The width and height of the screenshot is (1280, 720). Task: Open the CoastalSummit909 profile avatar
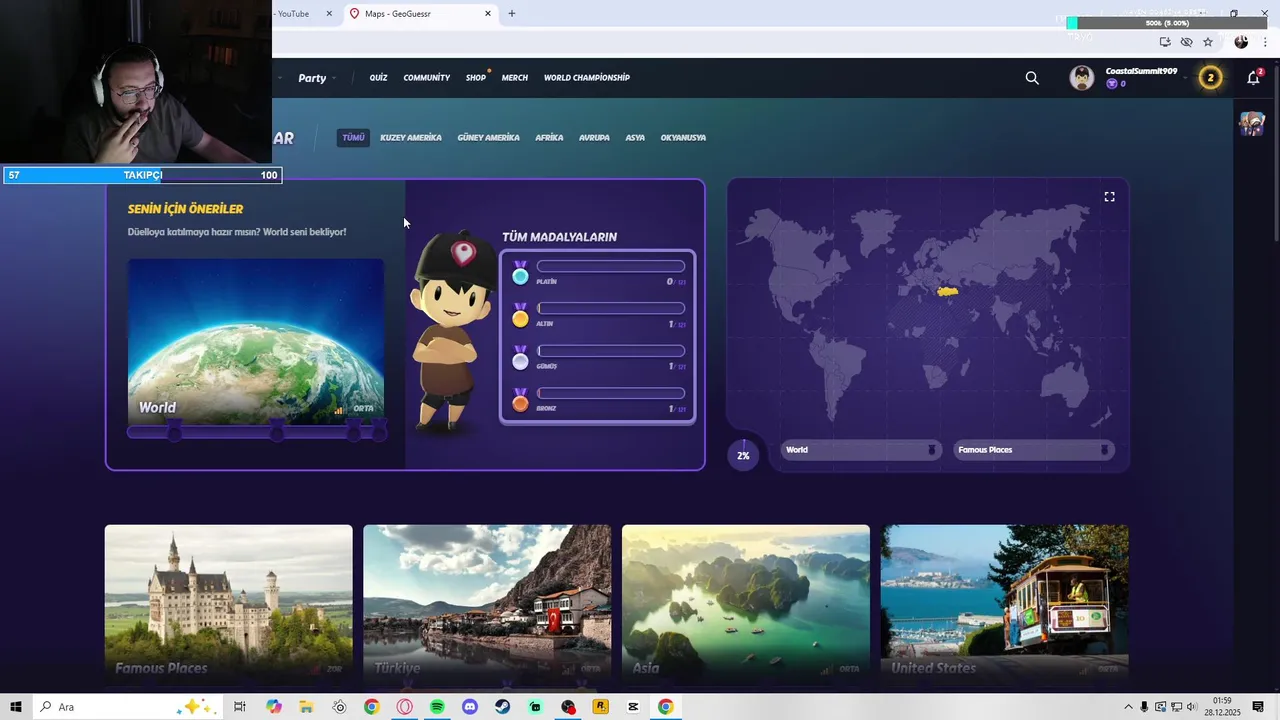click(x=1082, y=78)
